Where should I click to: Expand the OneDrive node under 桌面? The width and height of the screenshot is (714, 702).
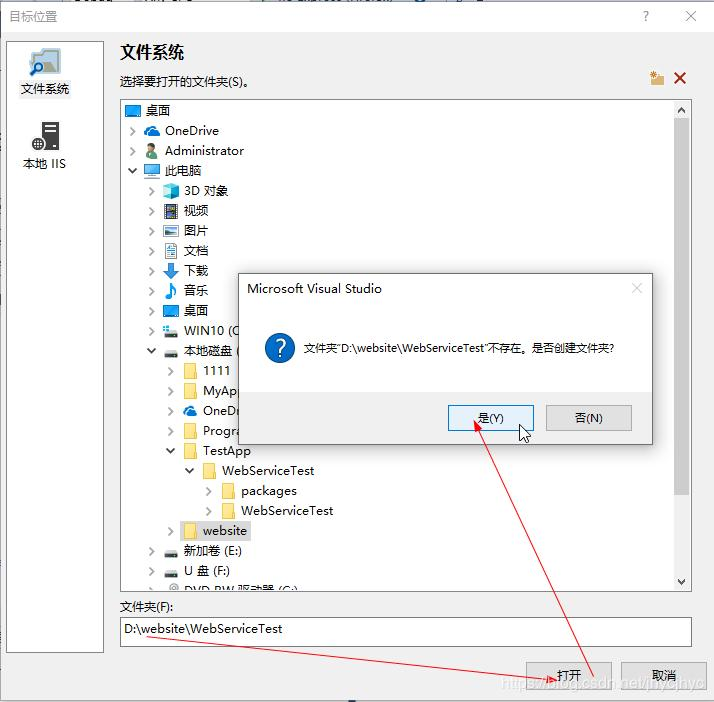pyautogui.click(x=133, y=131)
